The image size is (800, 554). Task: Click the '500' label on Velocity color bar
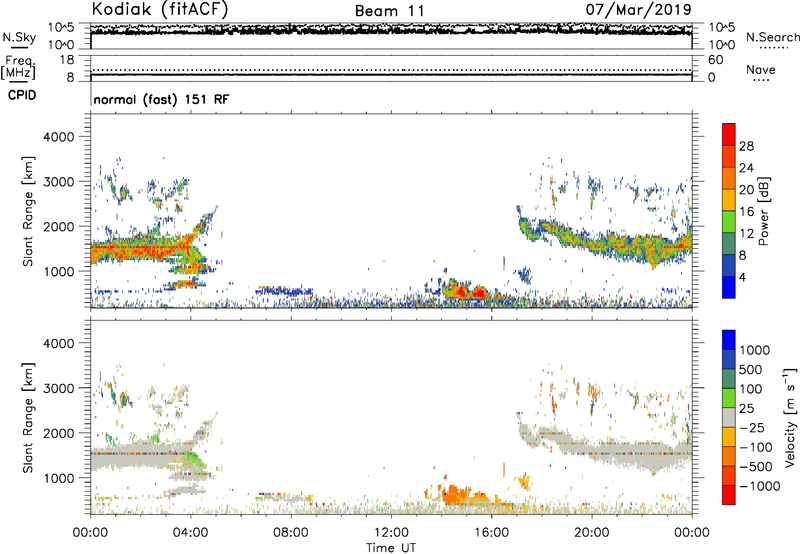point(751,370)
